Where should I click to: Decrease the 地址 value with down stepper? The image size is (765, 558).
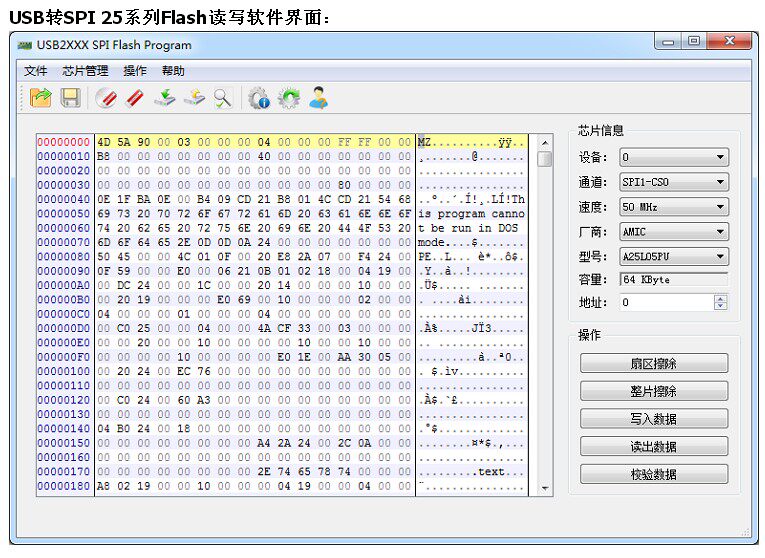point(721,306)
